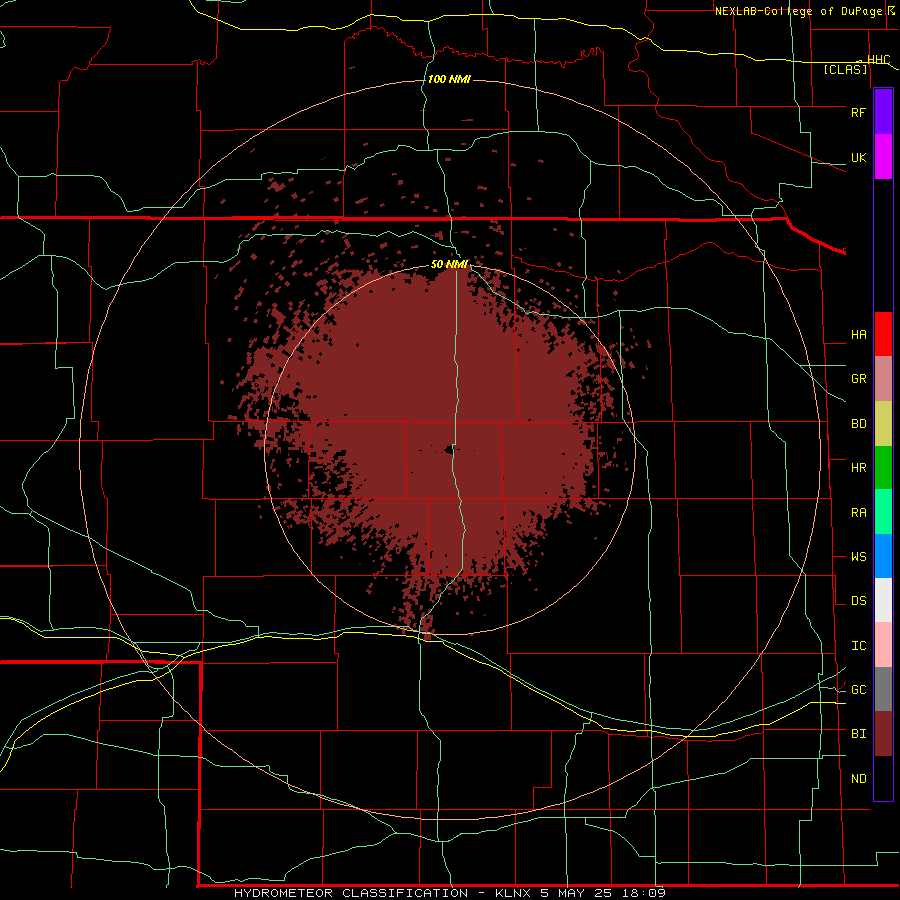Image resolution: width=900 pixels, height=900 pixels.
Task: Click the HHC product code label
Action: click(x=878, y=60)
